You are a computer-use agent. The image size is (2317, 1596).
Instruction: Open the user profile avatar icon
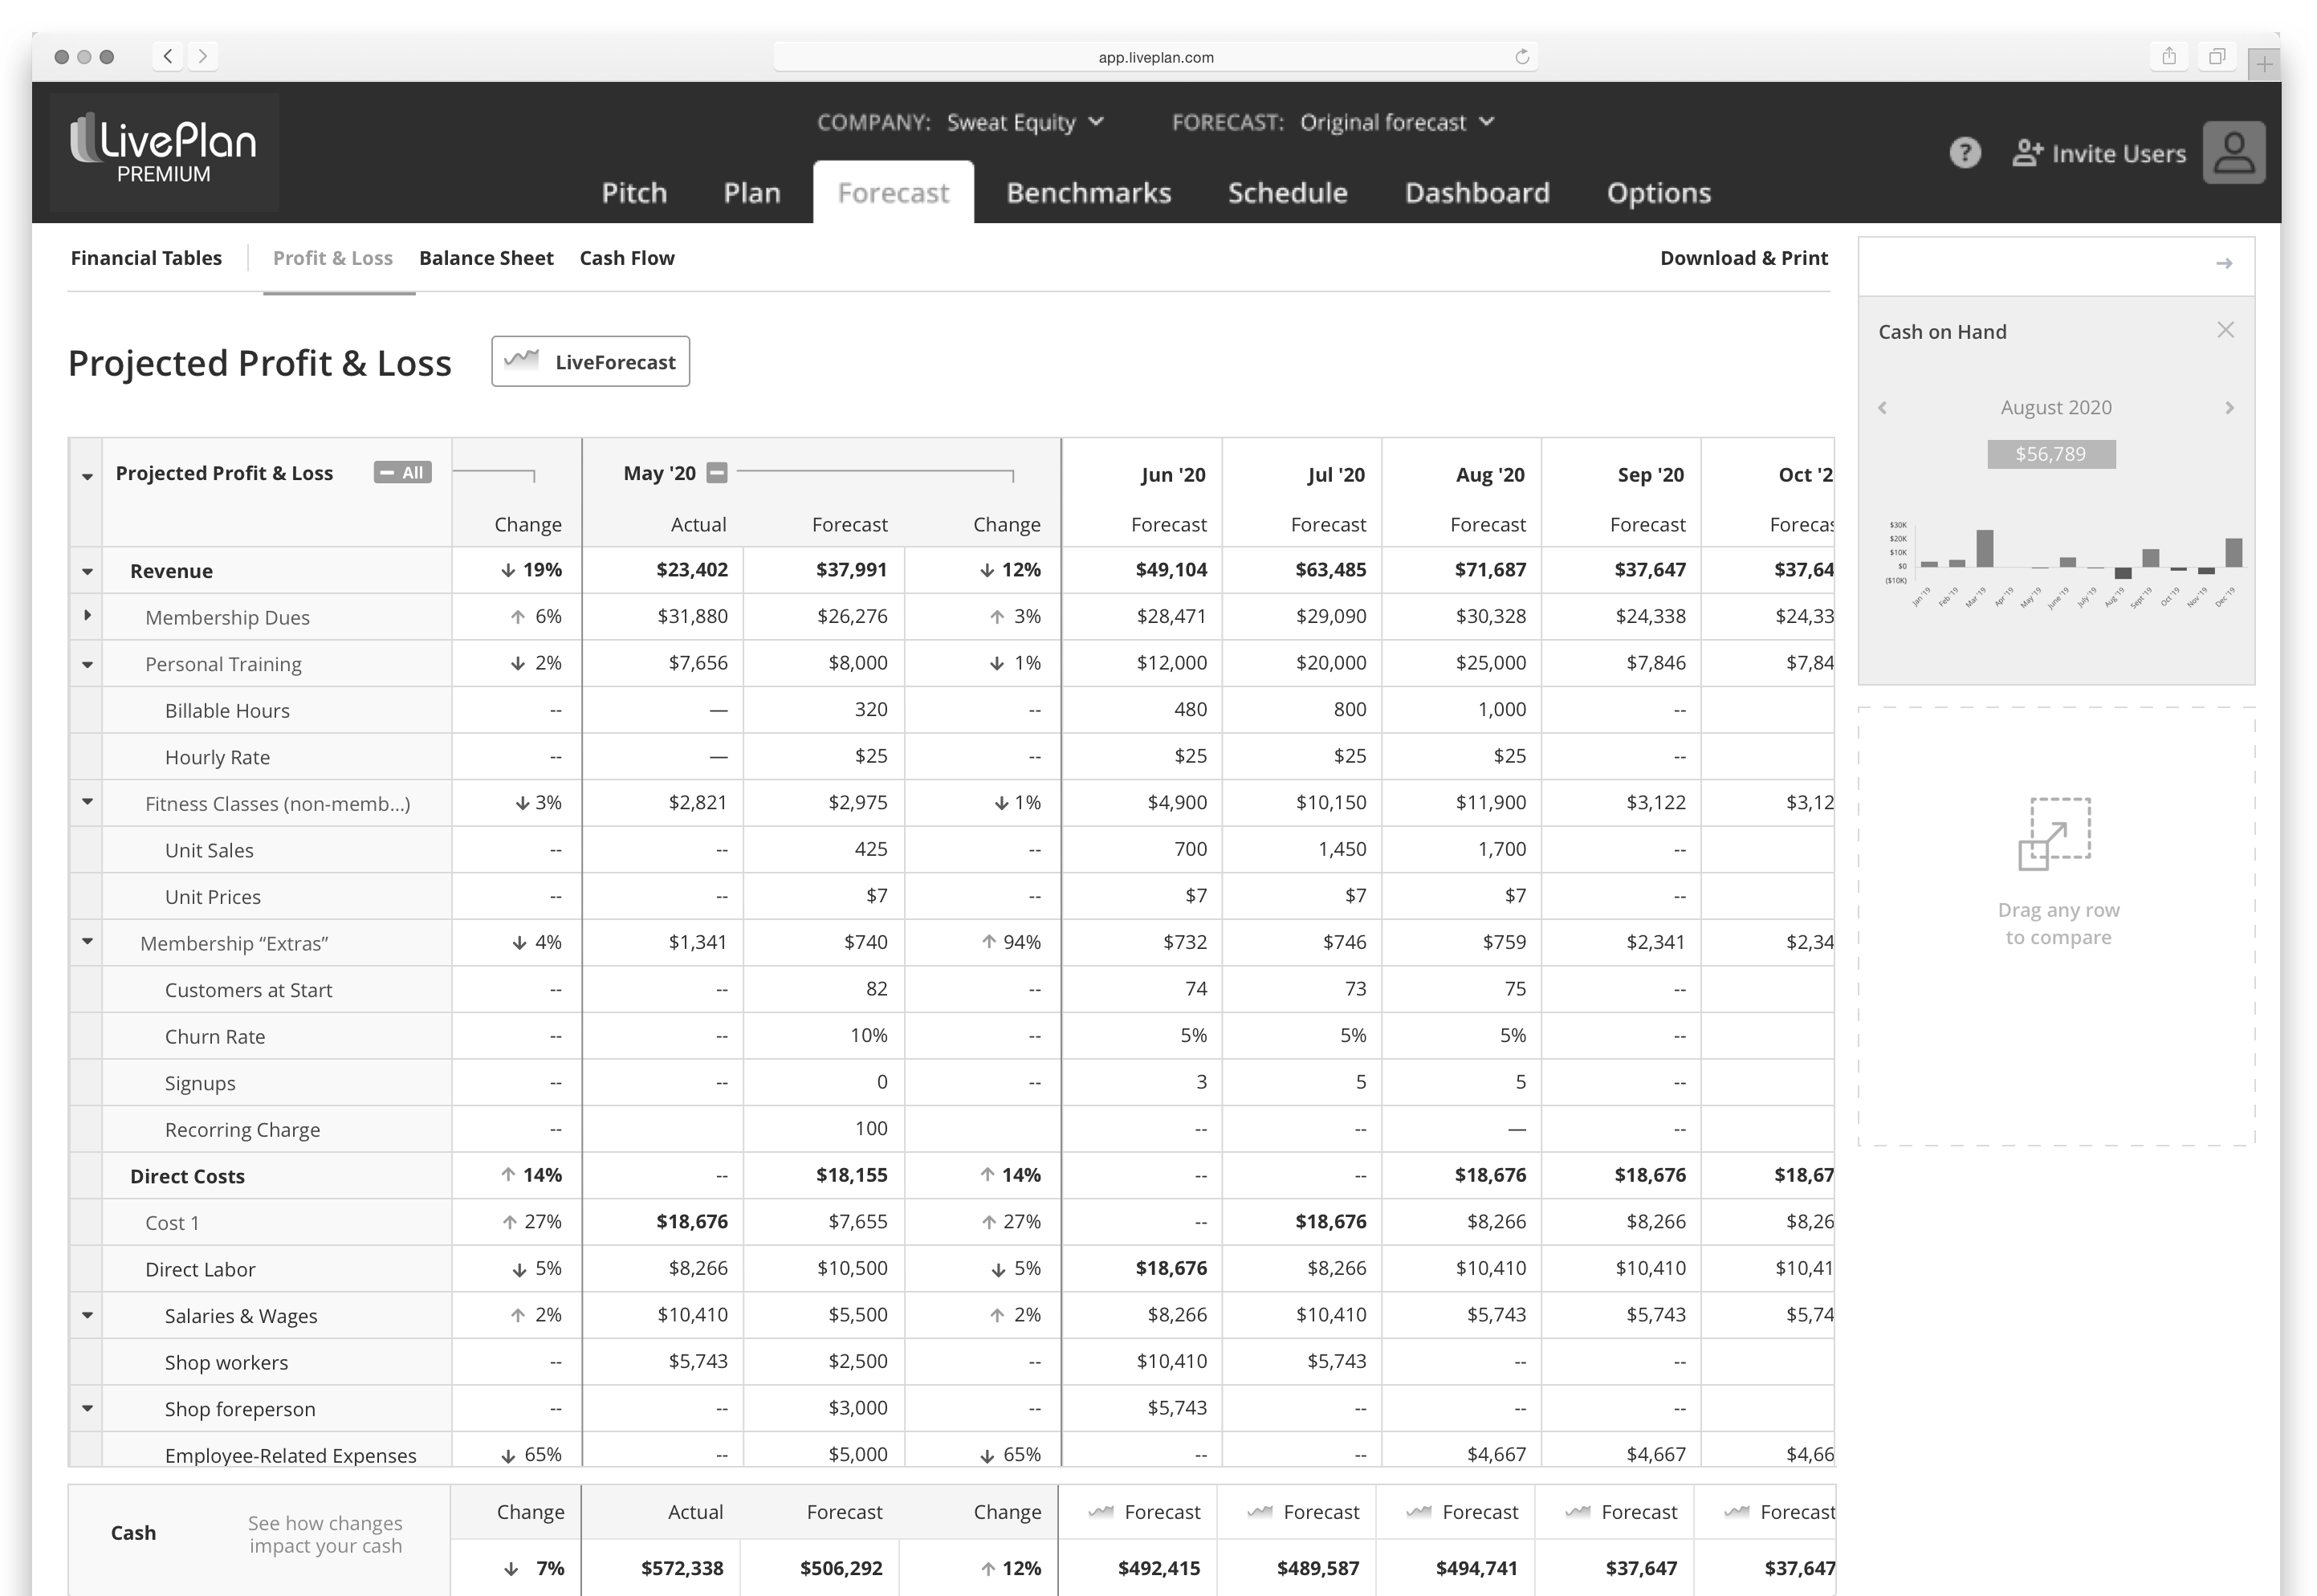2233,153
